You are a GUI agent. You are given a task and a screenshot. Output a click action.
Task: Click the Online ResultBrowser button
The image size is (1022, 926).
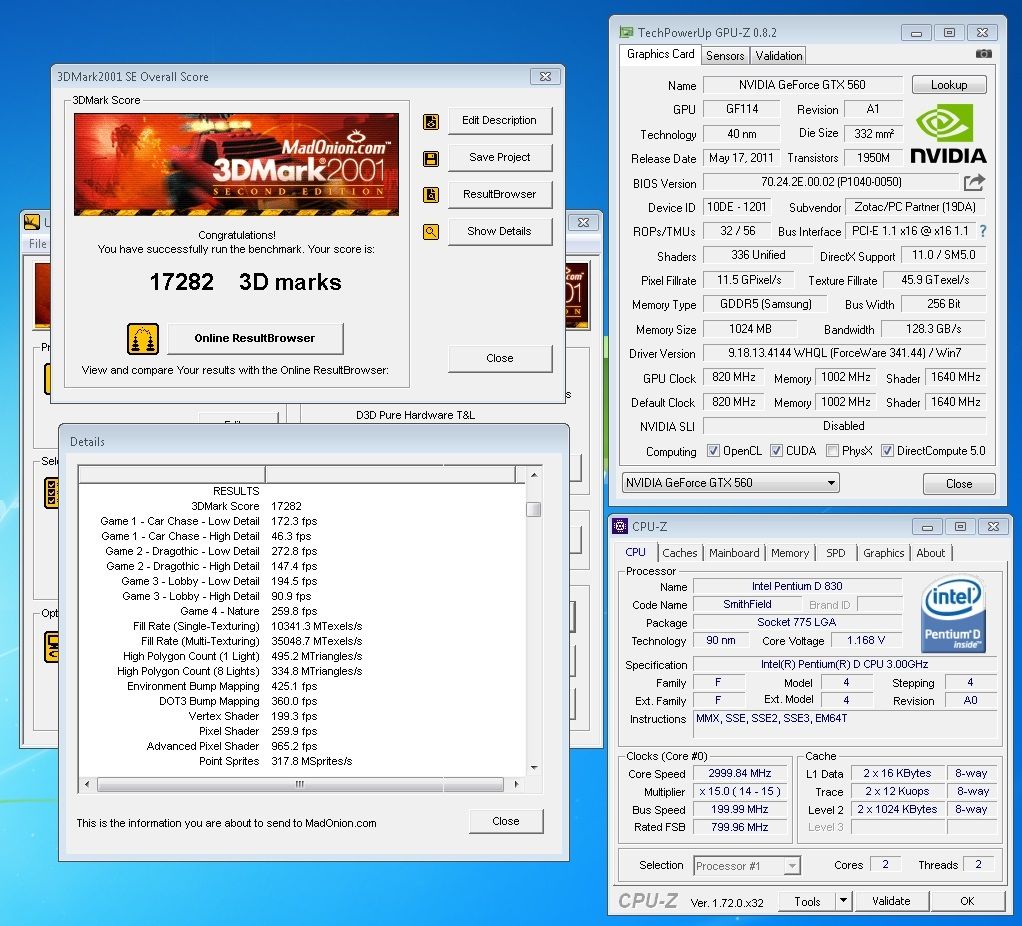255,338
